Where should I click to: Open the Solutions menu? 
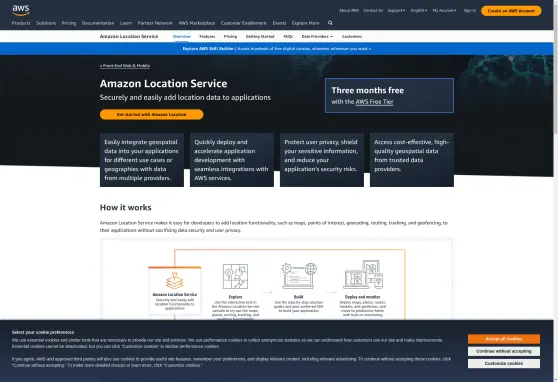(x=46, y=23)
